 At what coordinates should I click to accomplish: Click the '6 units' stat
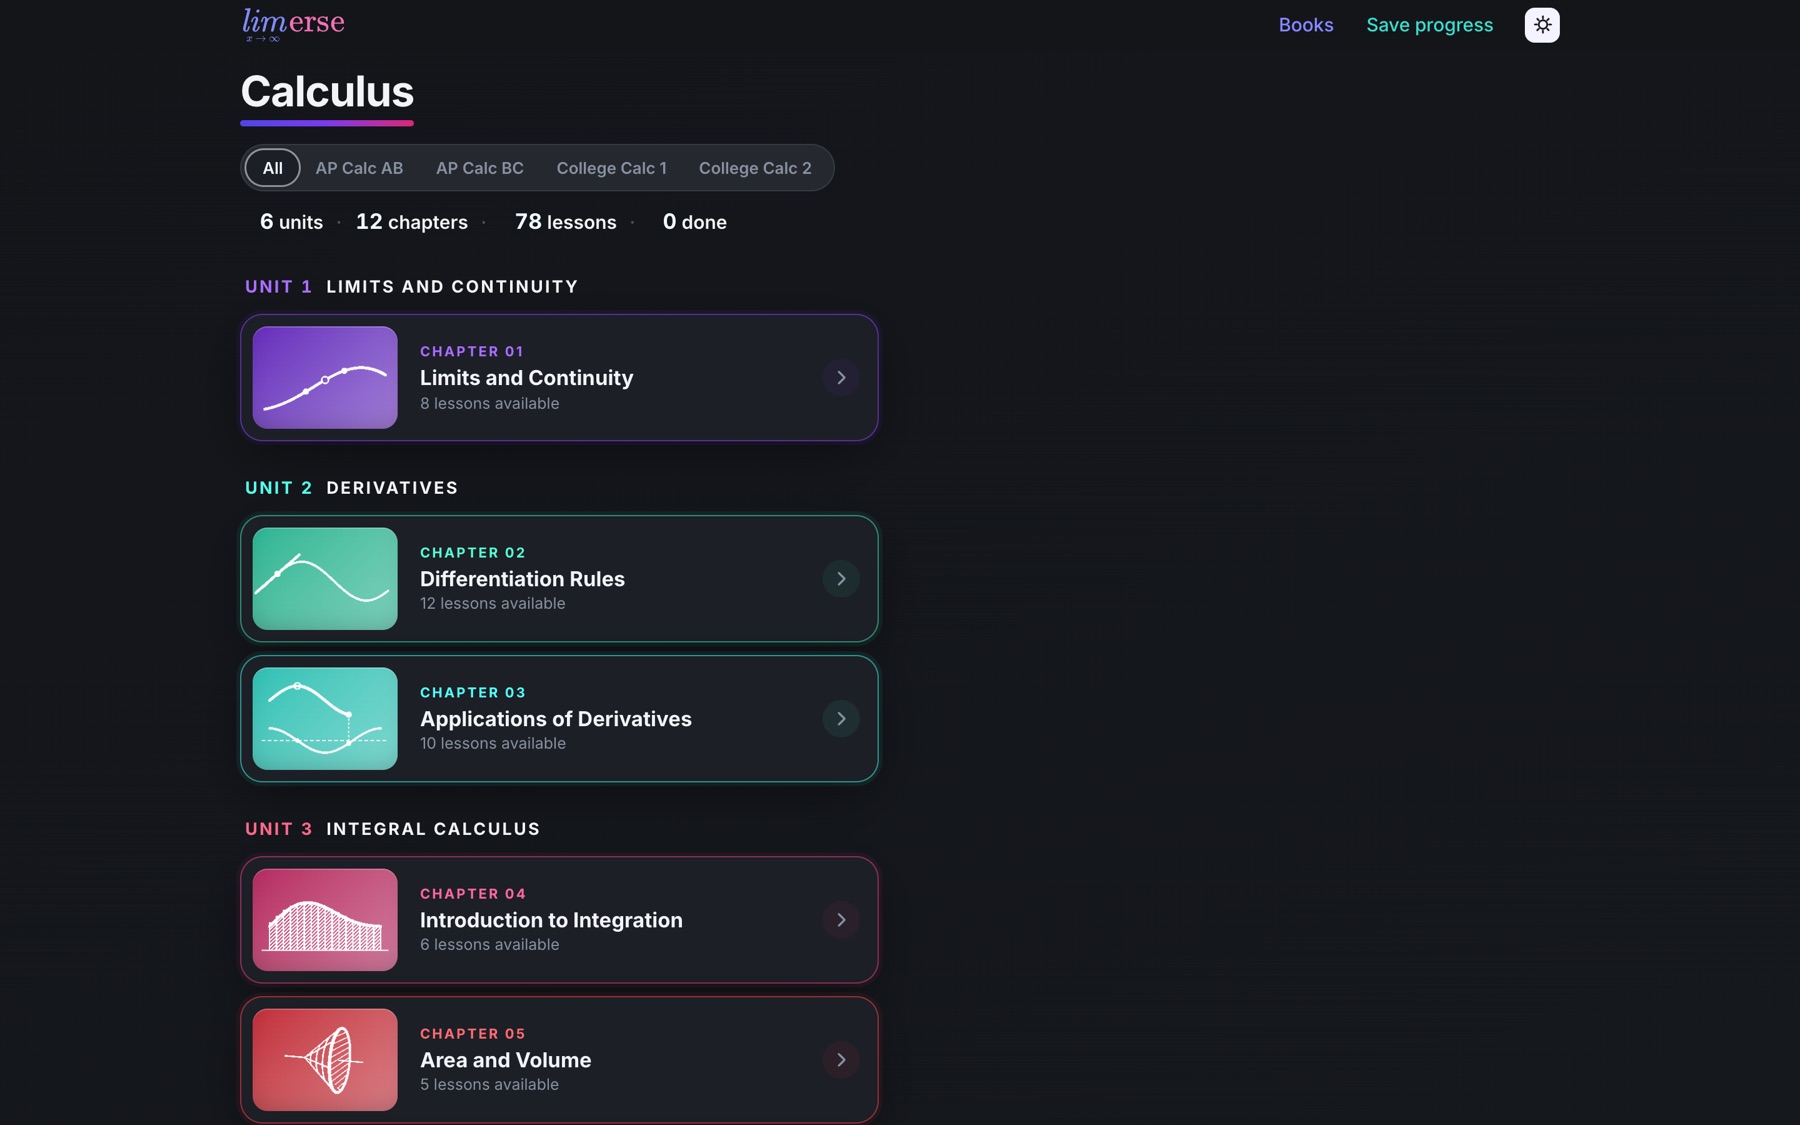[x=291, y=222]
